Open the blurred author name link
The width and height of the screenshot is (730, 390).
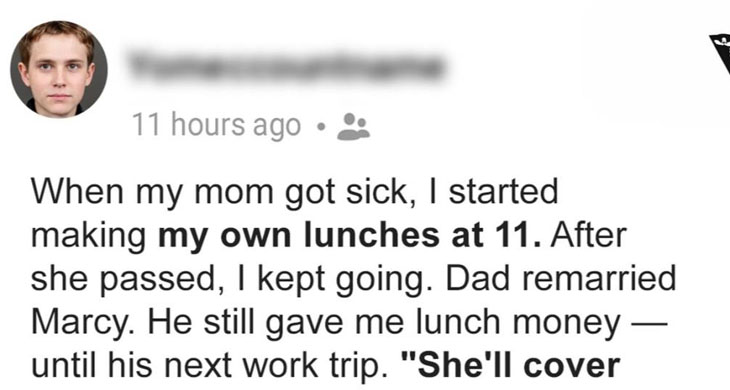click(285, 65)
